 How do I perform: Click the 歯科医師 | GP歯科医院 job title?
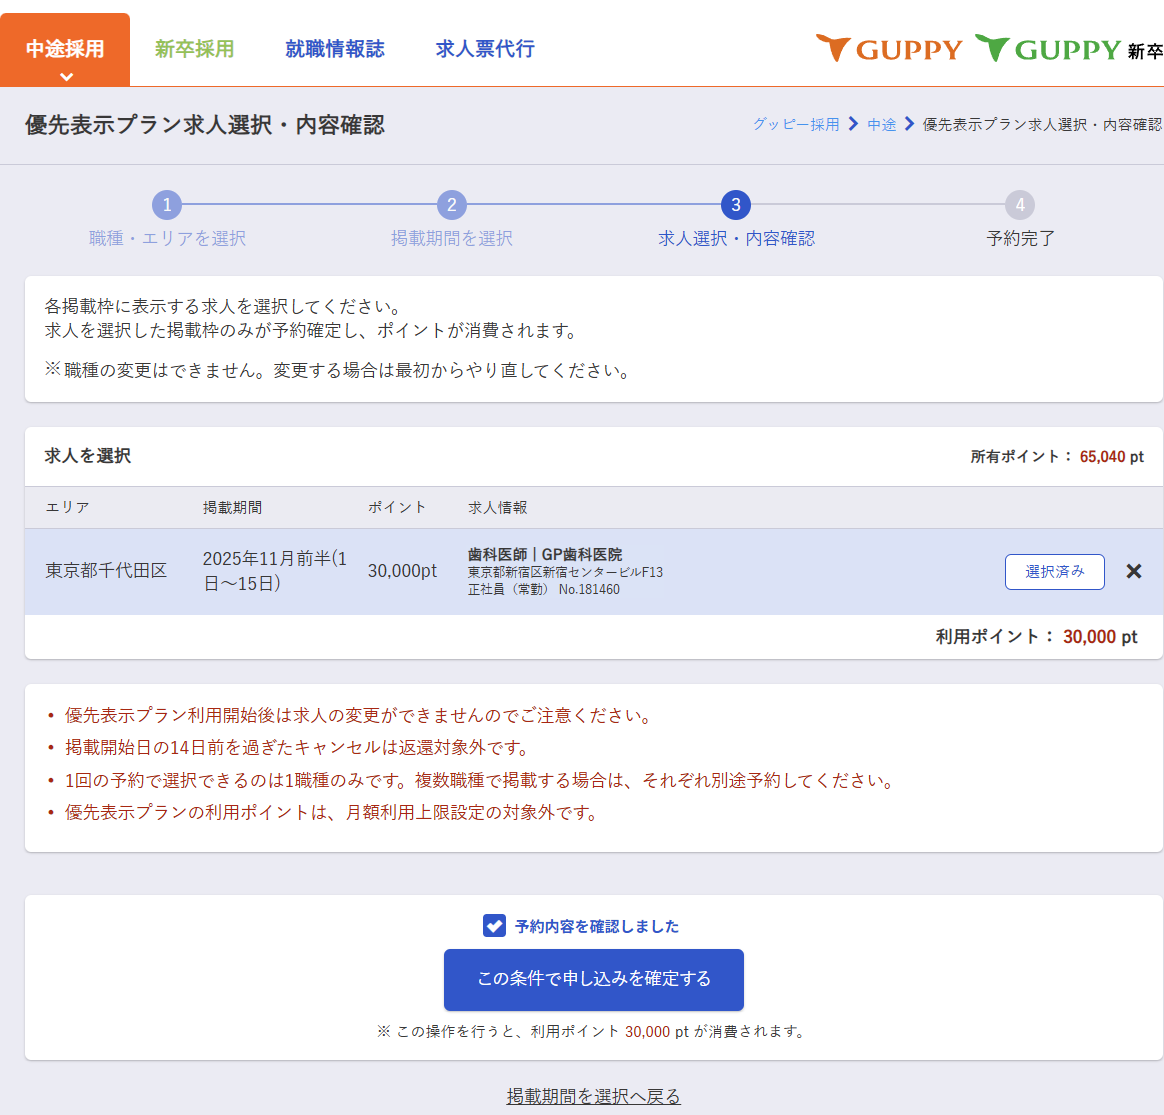click(x=545, y=554)
